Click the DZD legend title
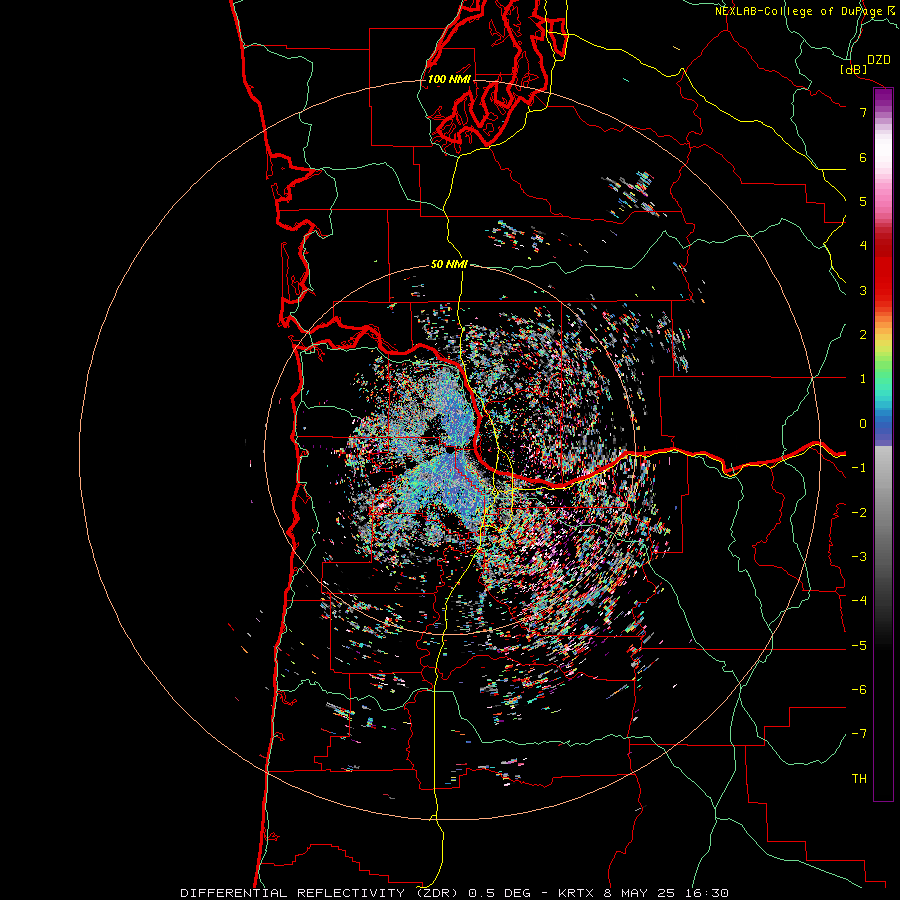This screenshot has width=900, height=900. pyautogui.click(x=879, y=60)
